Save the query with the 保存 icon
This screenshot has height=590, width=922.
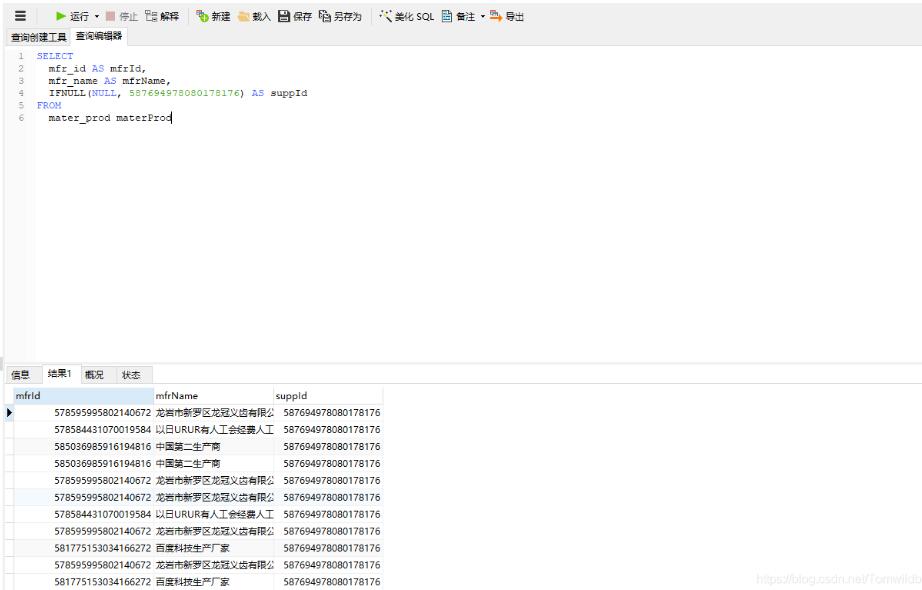point(293,15)
